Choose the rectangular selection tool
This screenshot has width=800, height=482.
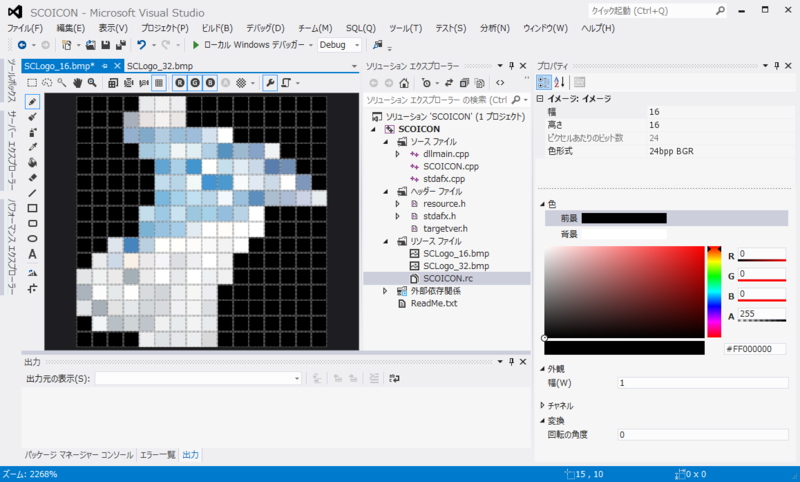(32, 83)
